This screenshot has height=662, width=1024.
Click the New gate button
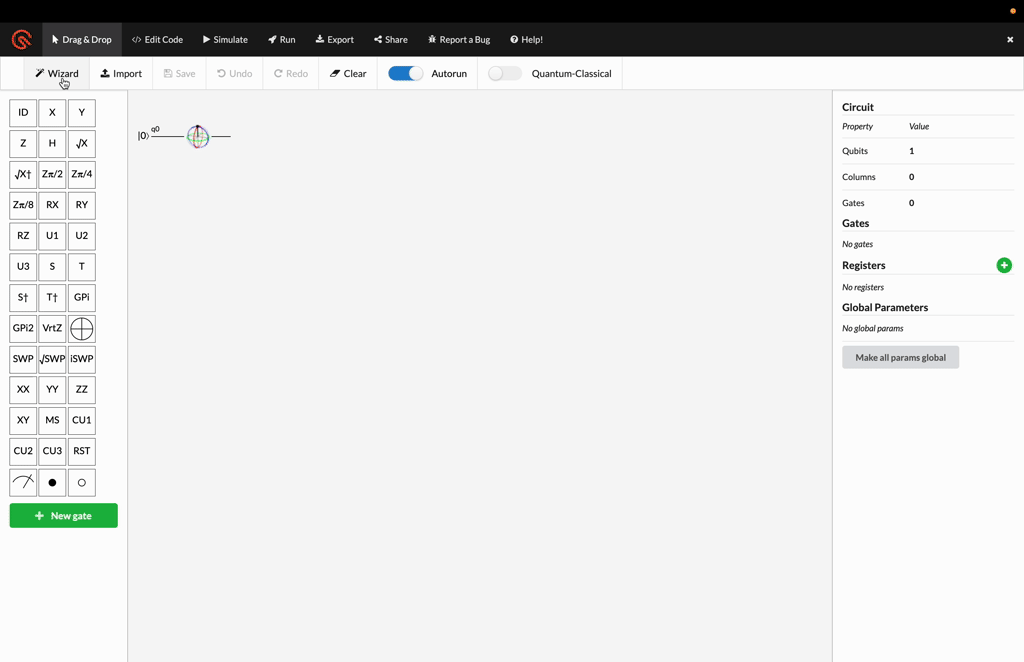click(63, 515)
